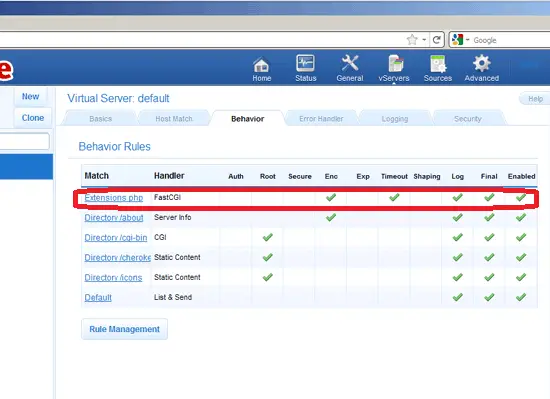
Task: Click the Google search engine icon
Action: [457, 40]
